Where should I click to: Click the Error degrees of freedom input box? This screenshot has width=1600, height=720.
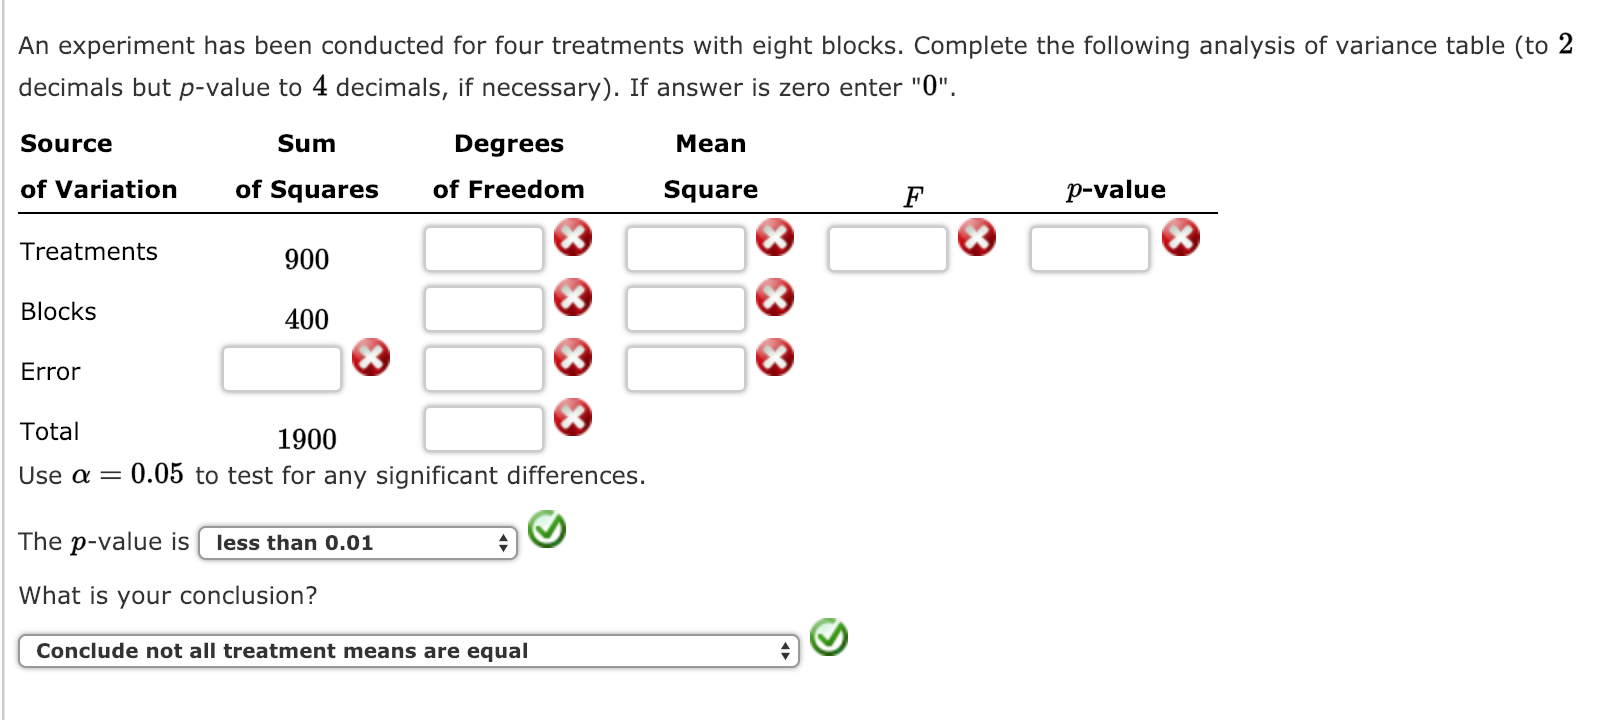483,367
